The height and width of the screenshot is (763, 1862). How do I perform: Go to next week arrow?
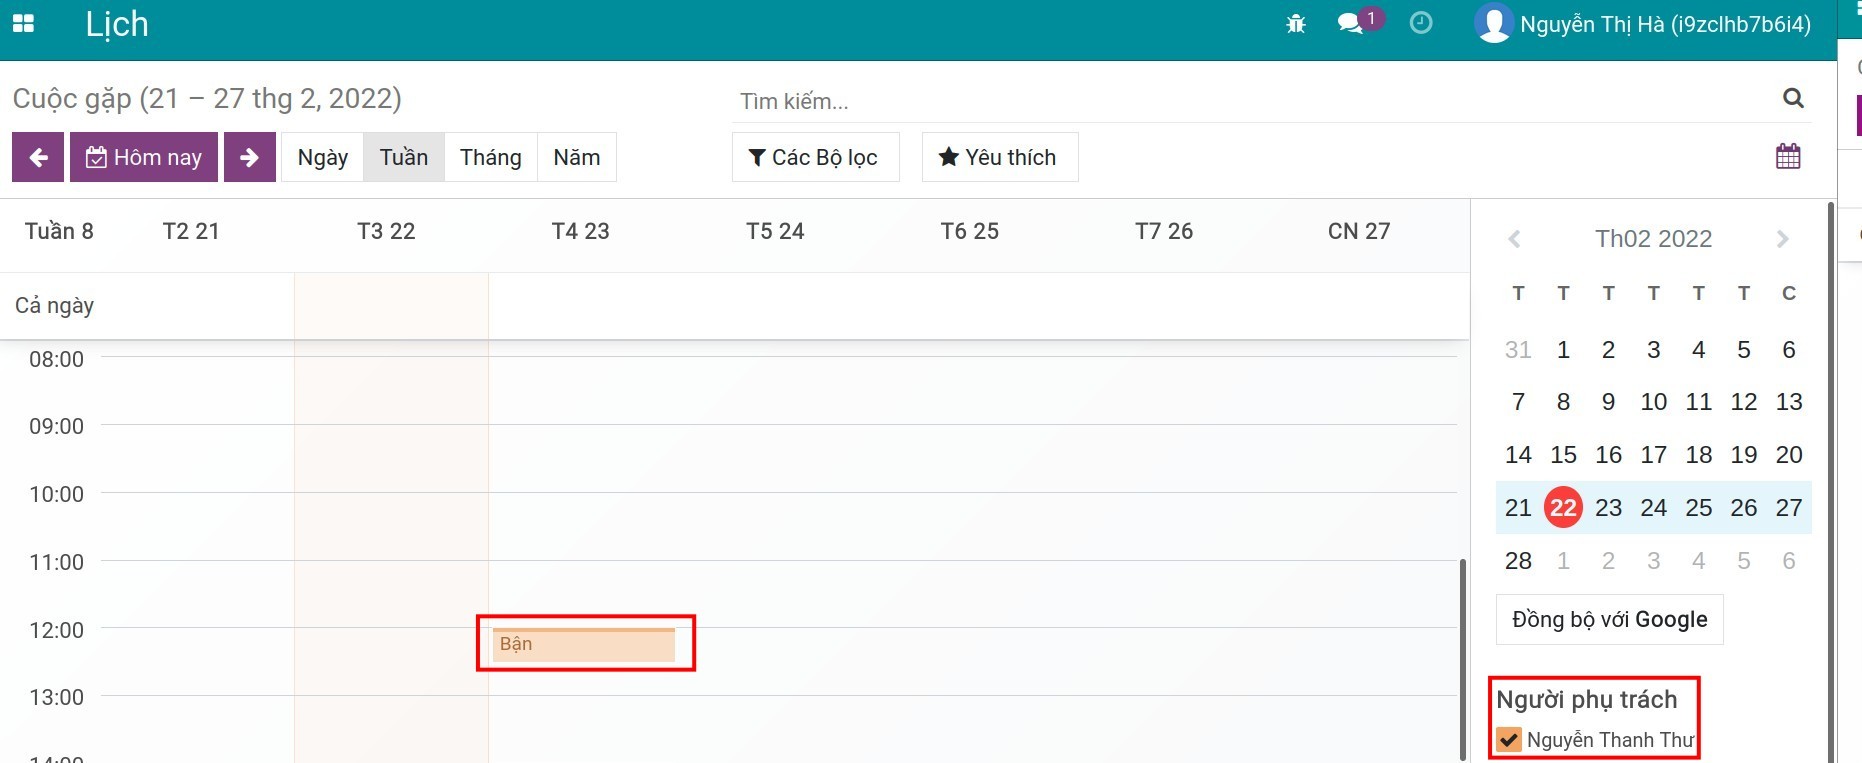point(249,157)
